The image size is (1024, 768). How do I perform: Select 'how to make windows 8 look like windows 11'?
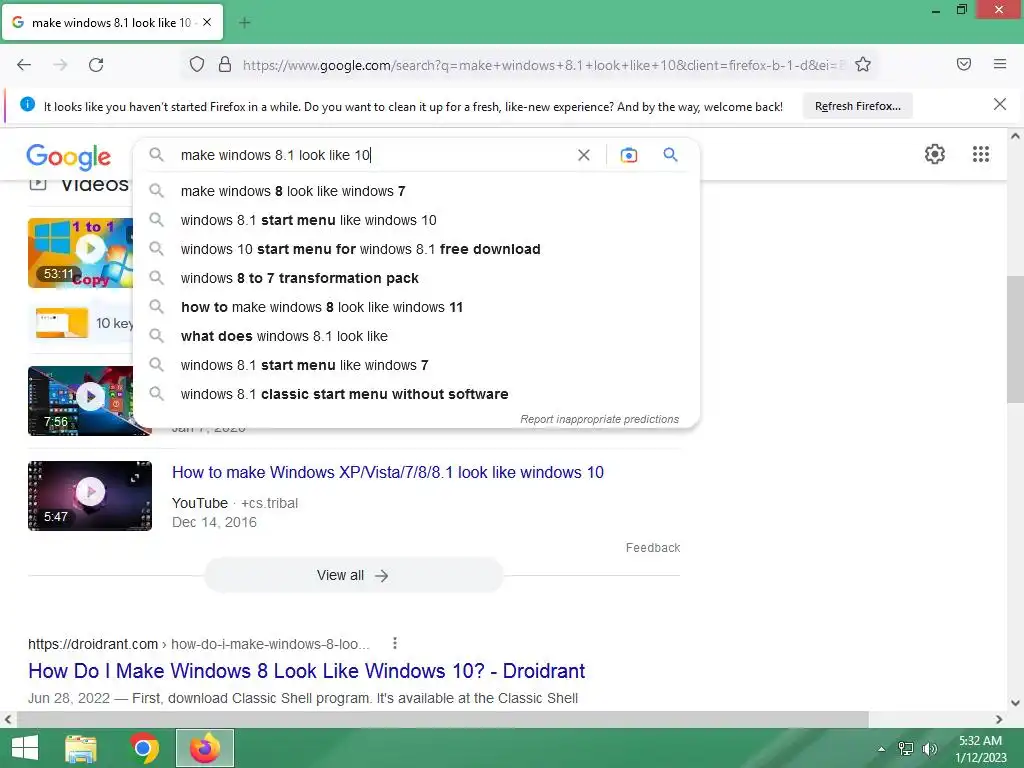416,307
